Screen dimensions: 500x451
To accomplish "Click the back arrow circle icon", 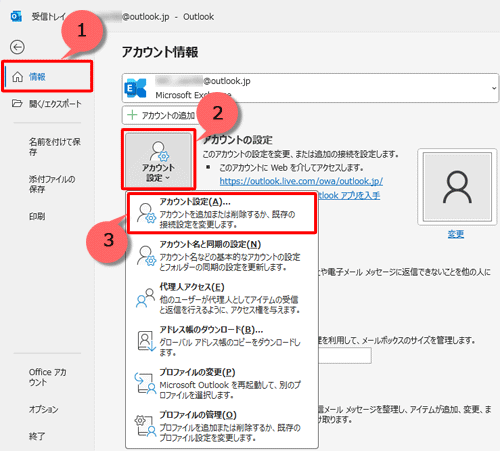I will tap(17, 47).
